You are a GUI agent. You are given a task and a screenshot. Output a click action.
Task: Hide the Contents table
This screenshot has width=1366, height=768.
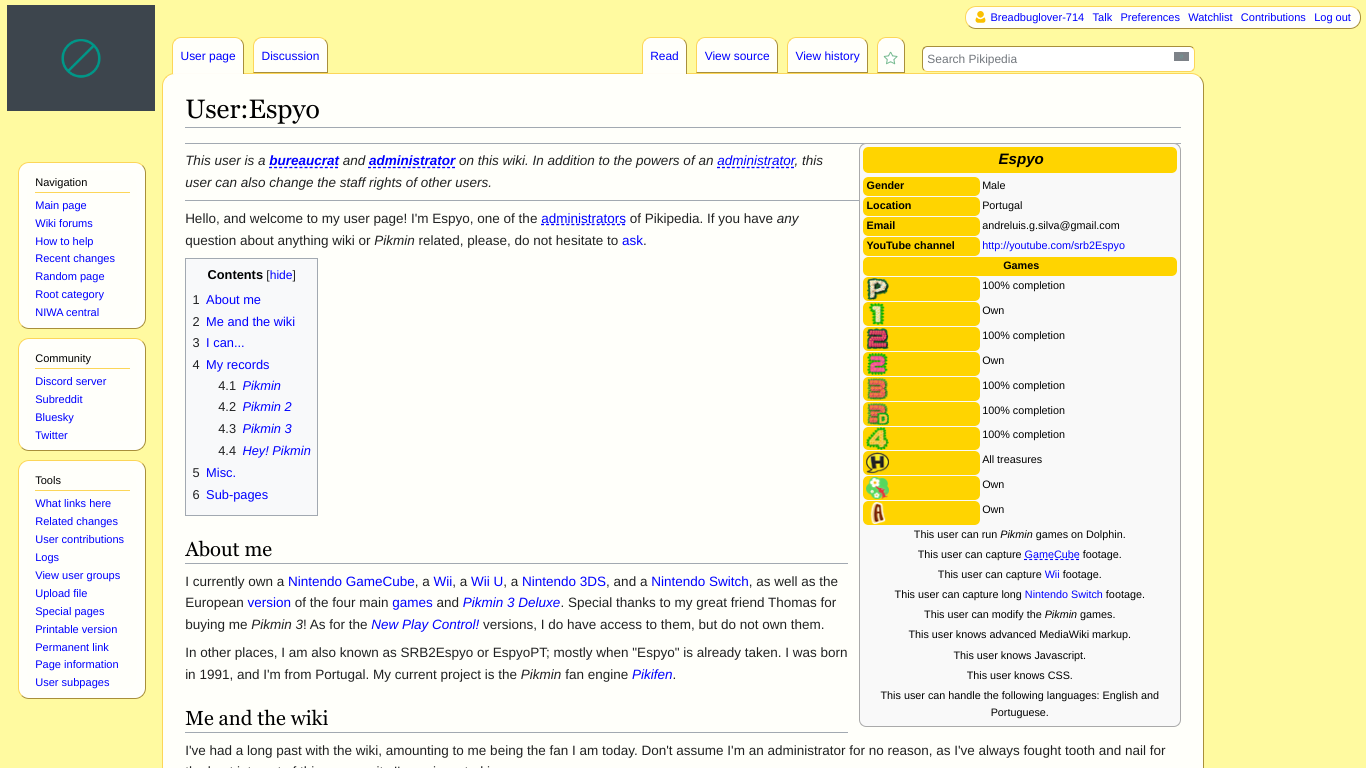pyautogui.click(x=281, y=275)
